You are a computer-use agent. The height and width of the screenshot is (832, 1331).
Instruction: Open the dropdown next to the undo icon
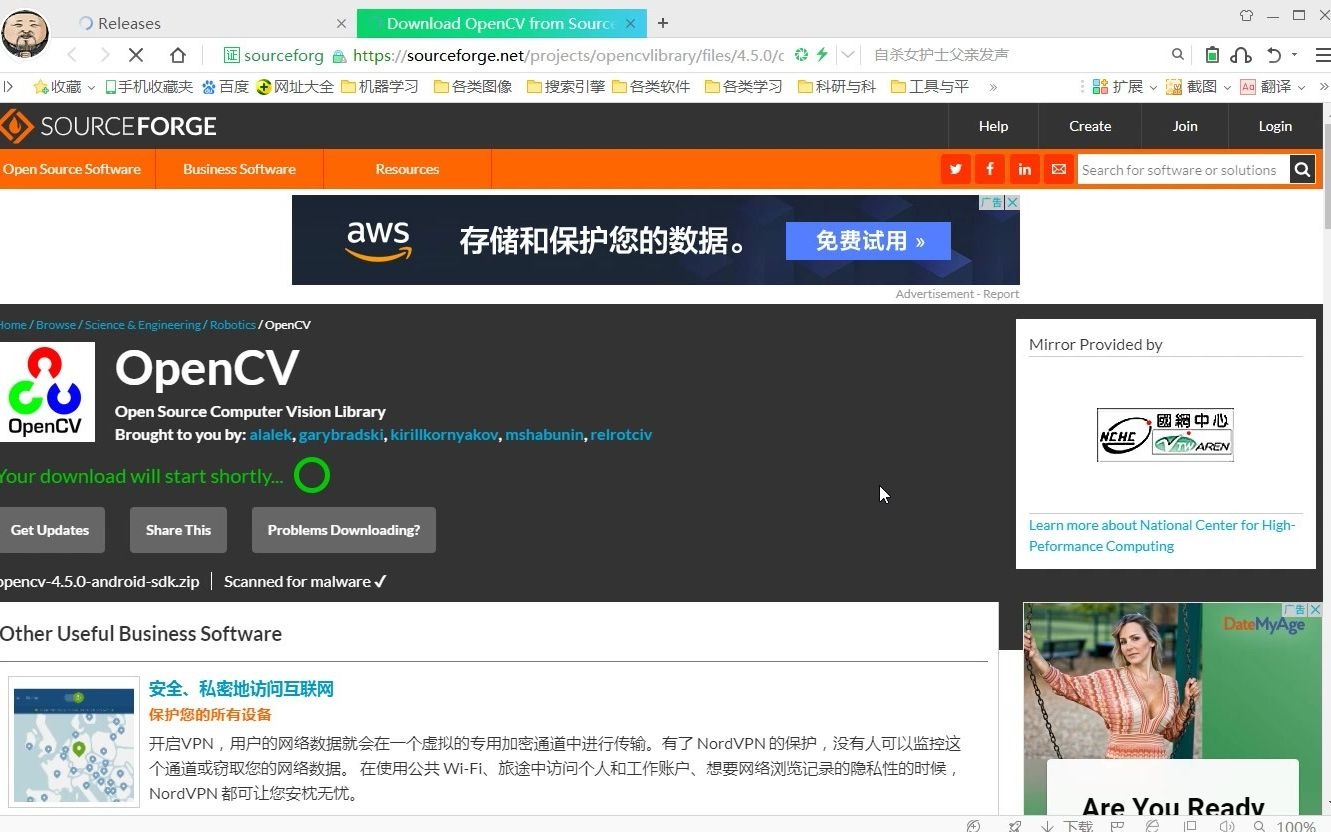(x=1294, y=55)
